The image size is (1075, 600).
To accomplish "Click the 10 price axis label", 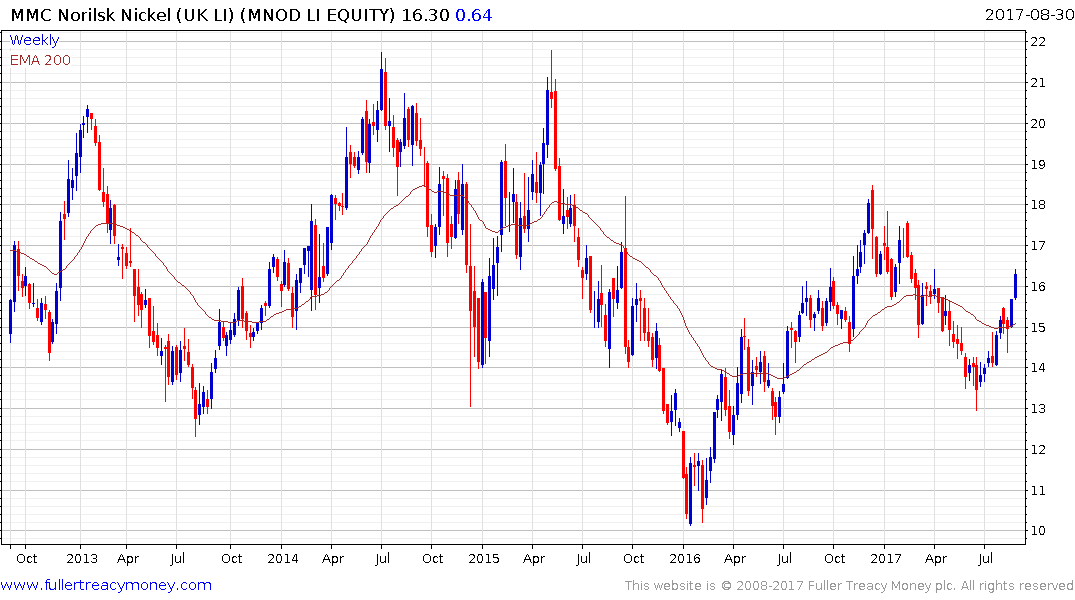I will [x=1038, y=531].
